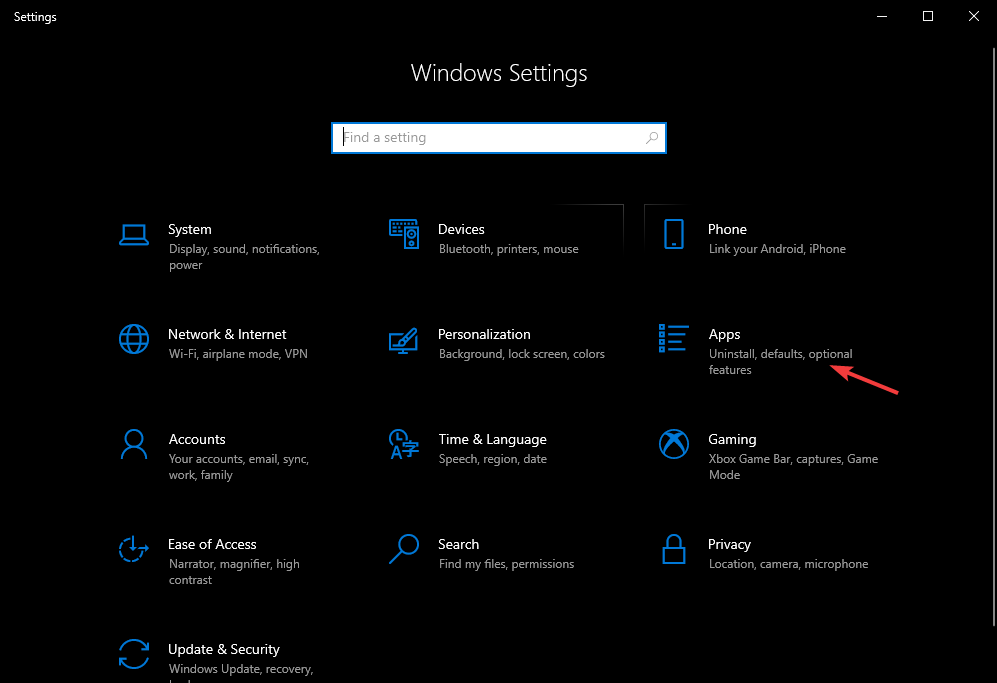997x683 pixels.
Task: Click the Ease of Access icon
Action: (134, 549)
